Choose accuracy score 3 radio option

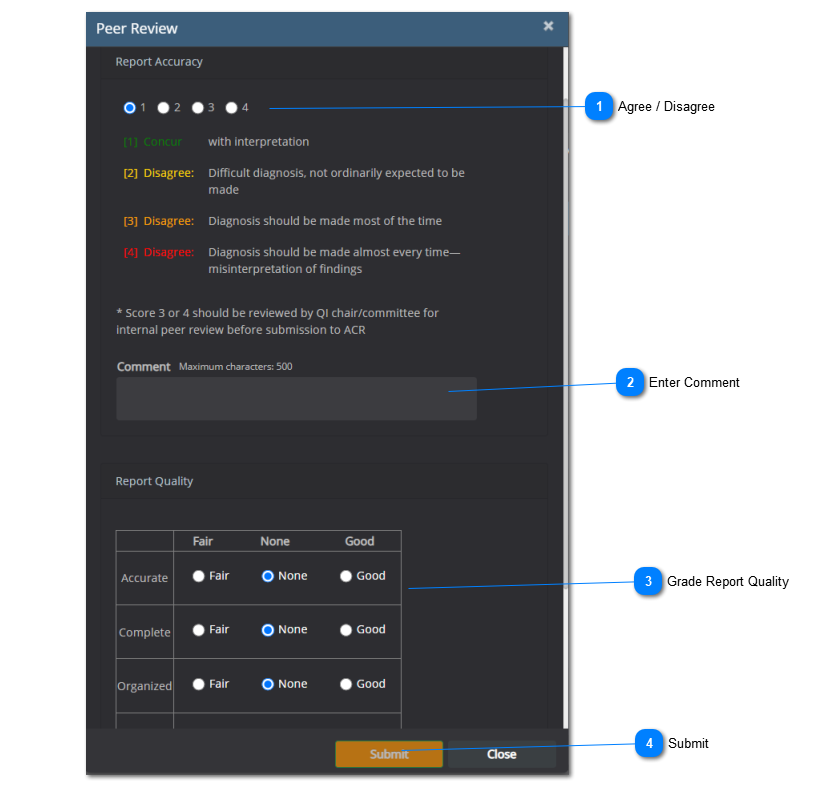click(x=198, y=108)
